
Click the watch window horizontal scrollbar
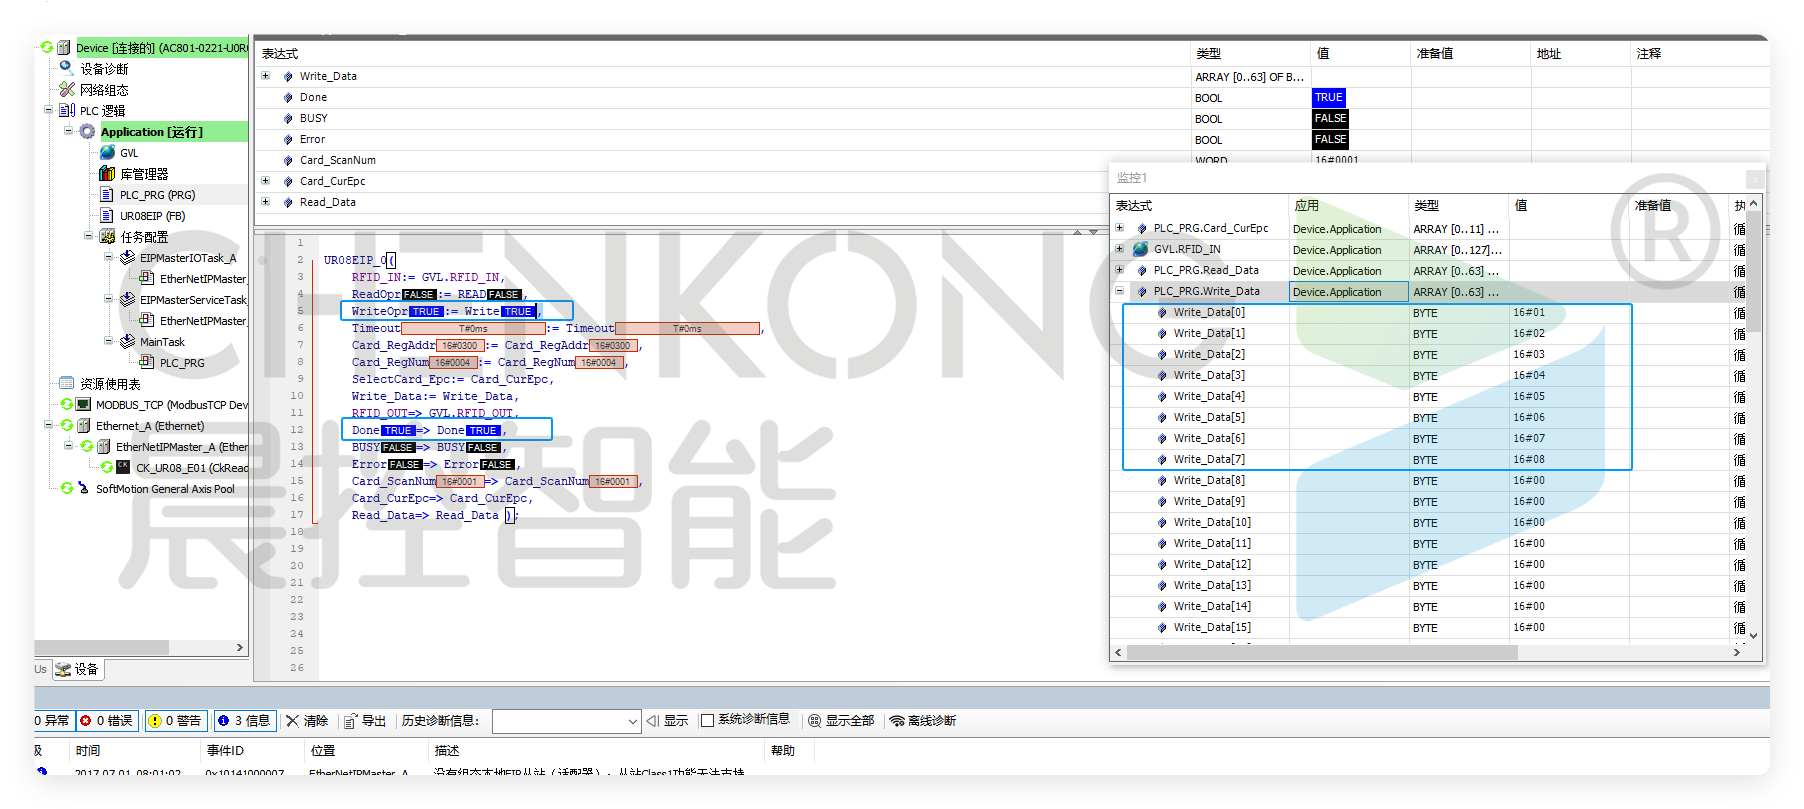coord(1322,652)
